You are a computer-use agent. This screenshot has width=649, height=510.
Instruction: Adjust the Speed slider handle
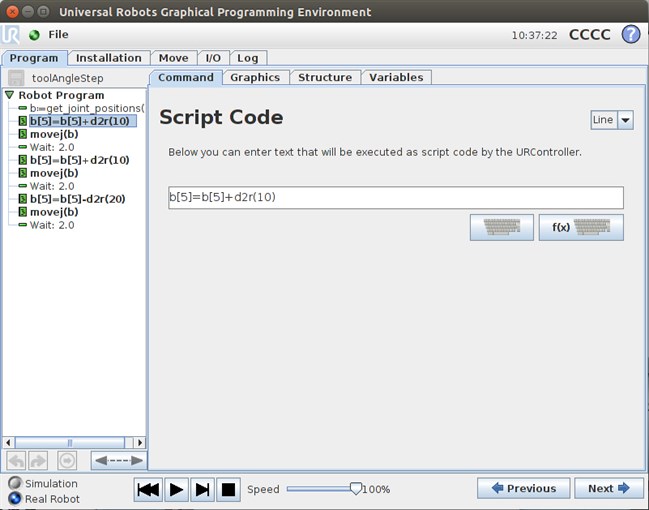[x=356, y=489]
